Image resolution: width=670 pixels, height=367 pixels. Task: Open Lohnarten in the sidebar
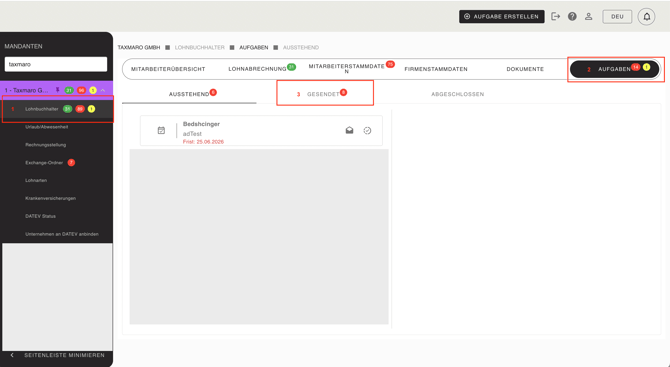pos(36,180)
